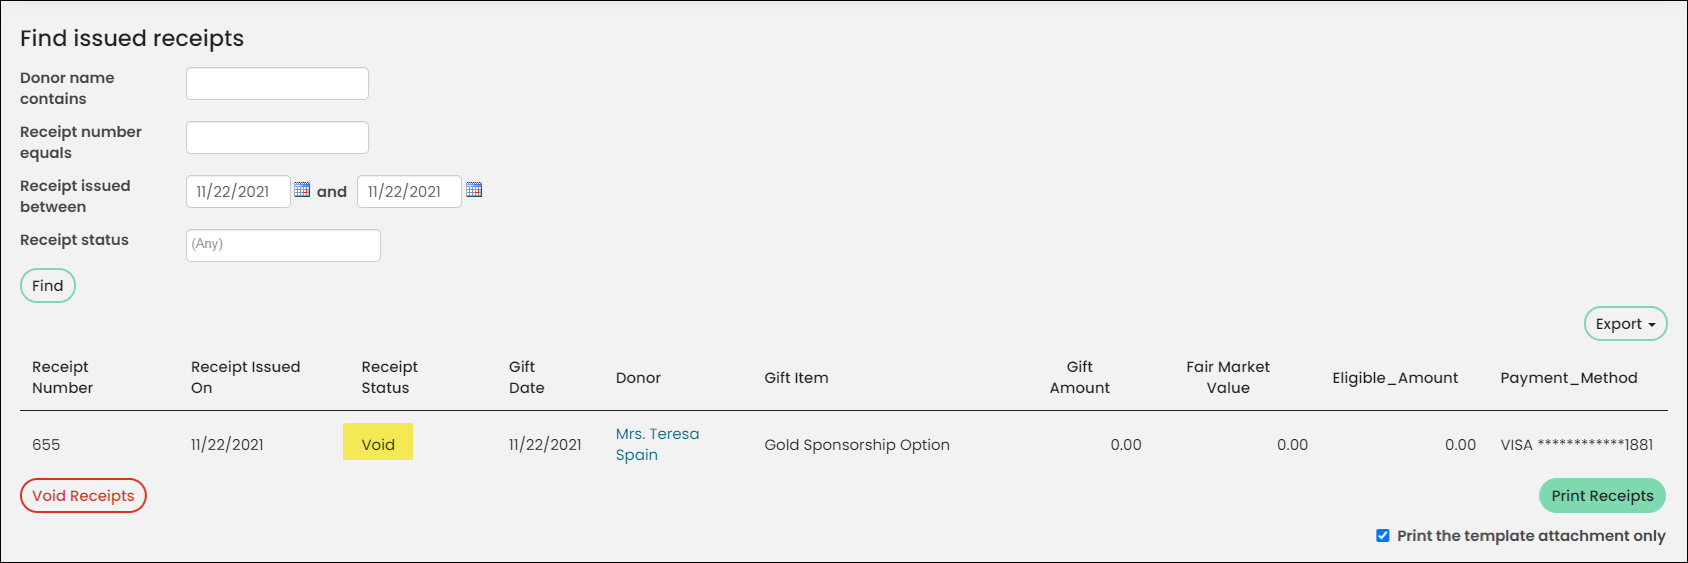Image resolution: width=1688 pixels, height=563 pixels.
Task: Open the end date calendar picker icon
Action: (x=474, y=190)
